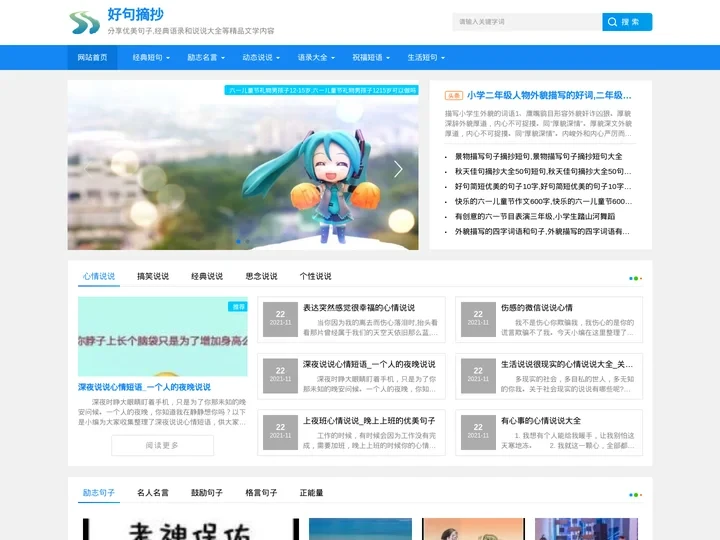Click the more dots icon beside 个性说说
The width and height of the screenshot is (720, 540).
pos(636,278)
